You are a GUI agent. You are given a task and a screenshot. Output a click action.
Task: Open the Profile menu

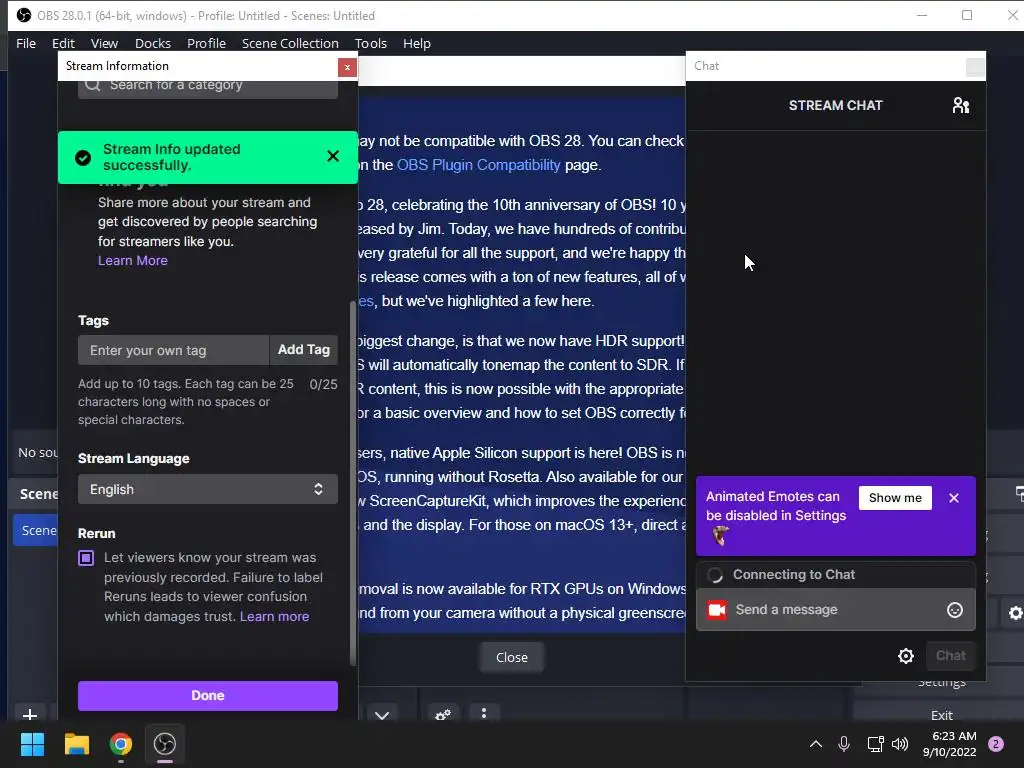tap(206, 43)
